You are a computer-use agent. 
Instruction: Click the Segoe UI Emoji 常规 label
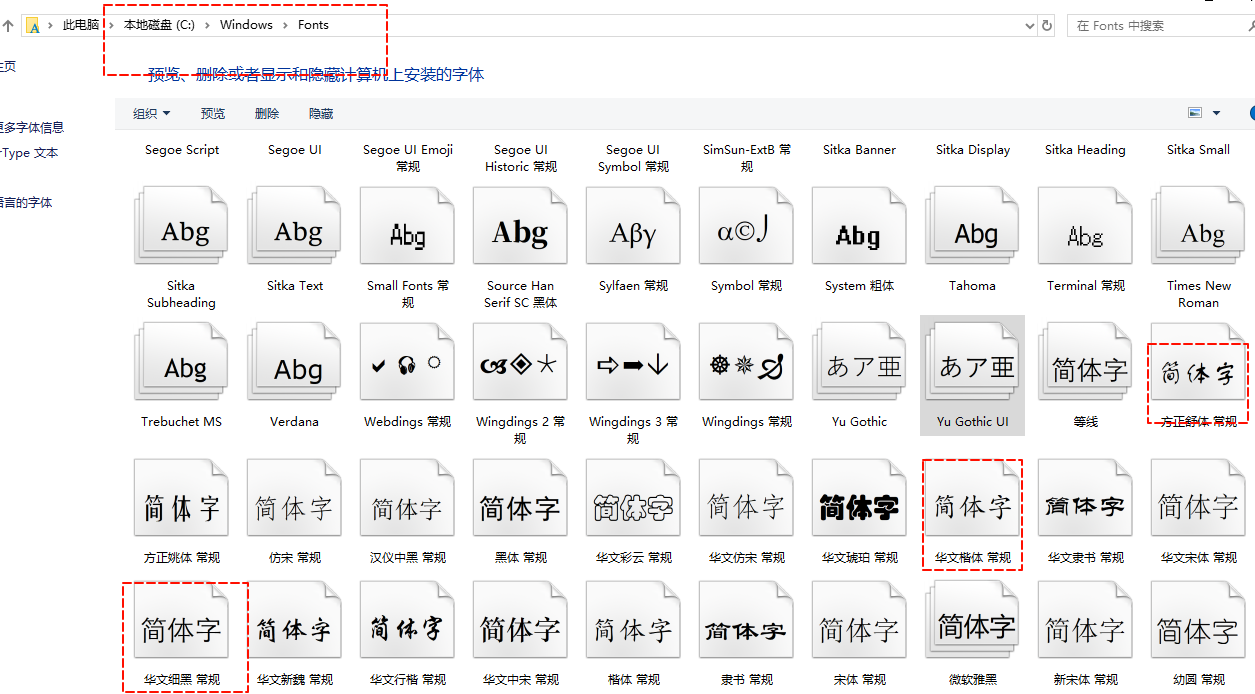click(x=408, y=158)
